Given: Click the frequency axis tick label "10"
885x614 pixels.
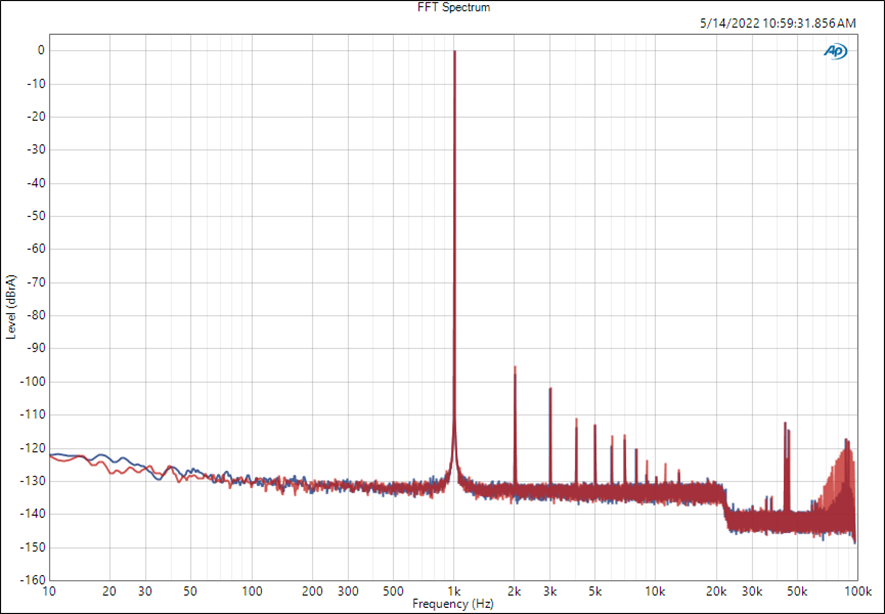Looking at the screenshot, I should tap(50, 591).
